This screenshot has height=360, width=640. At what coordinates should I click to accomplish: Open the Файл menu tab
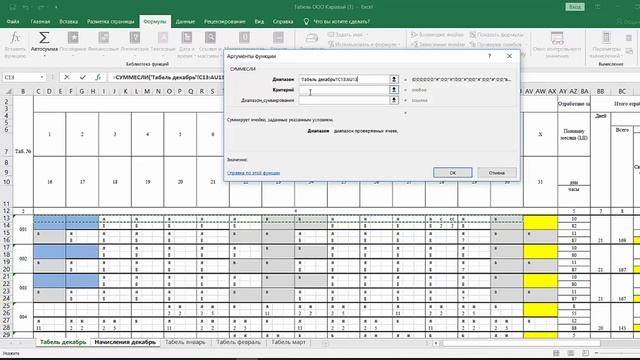(x=13, y=22)
